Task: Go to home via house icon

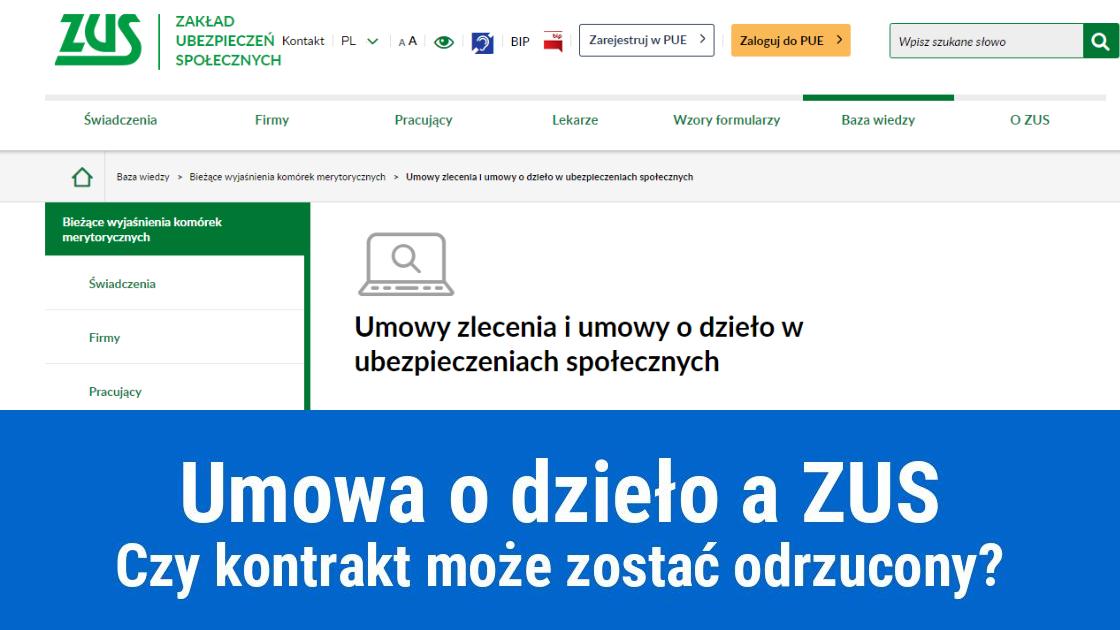Action: 82,177
